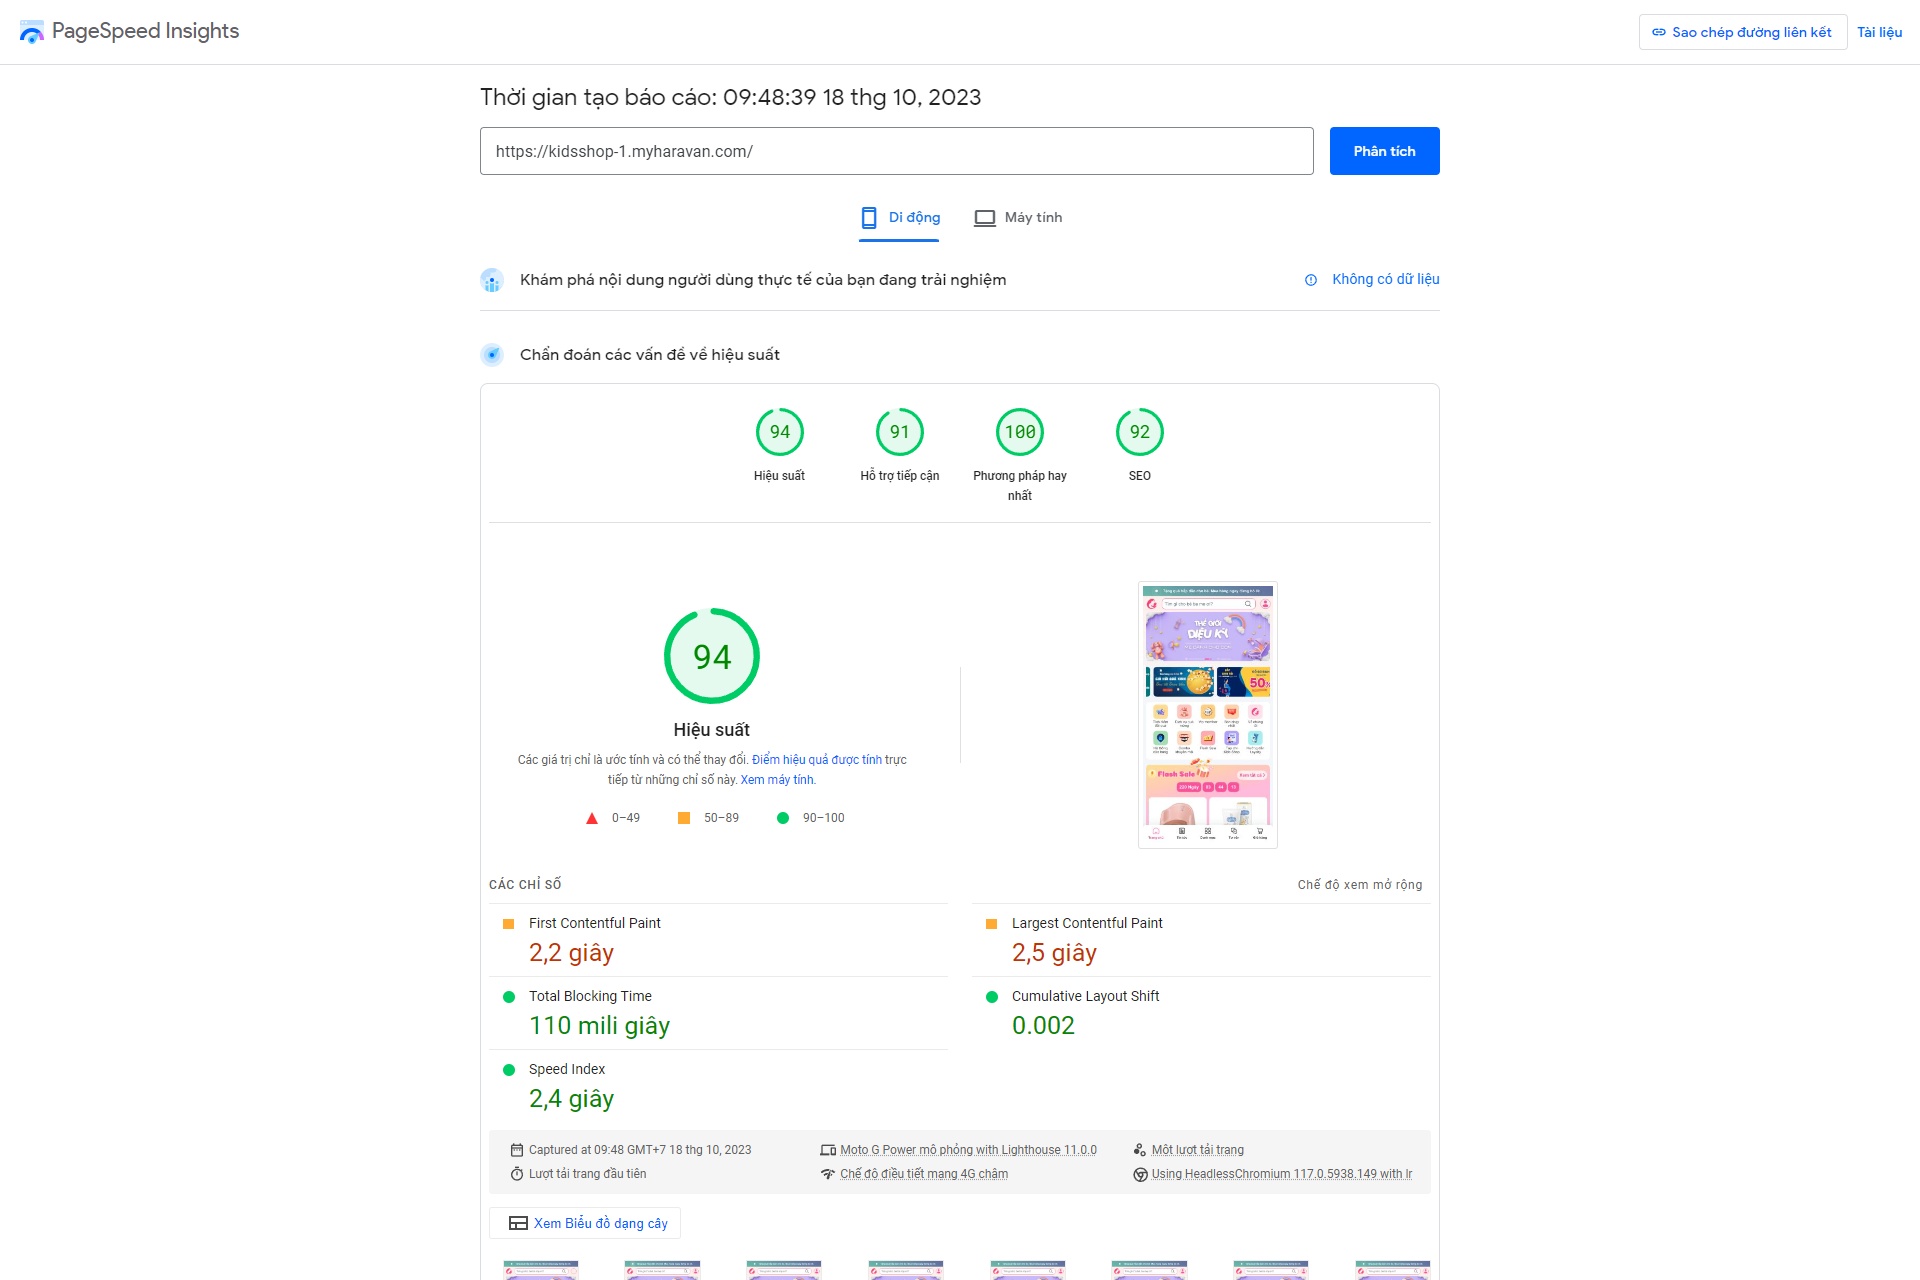
Task: Click the link icon in Sao chép đường liên kết
Action: tap(1659, 32)
